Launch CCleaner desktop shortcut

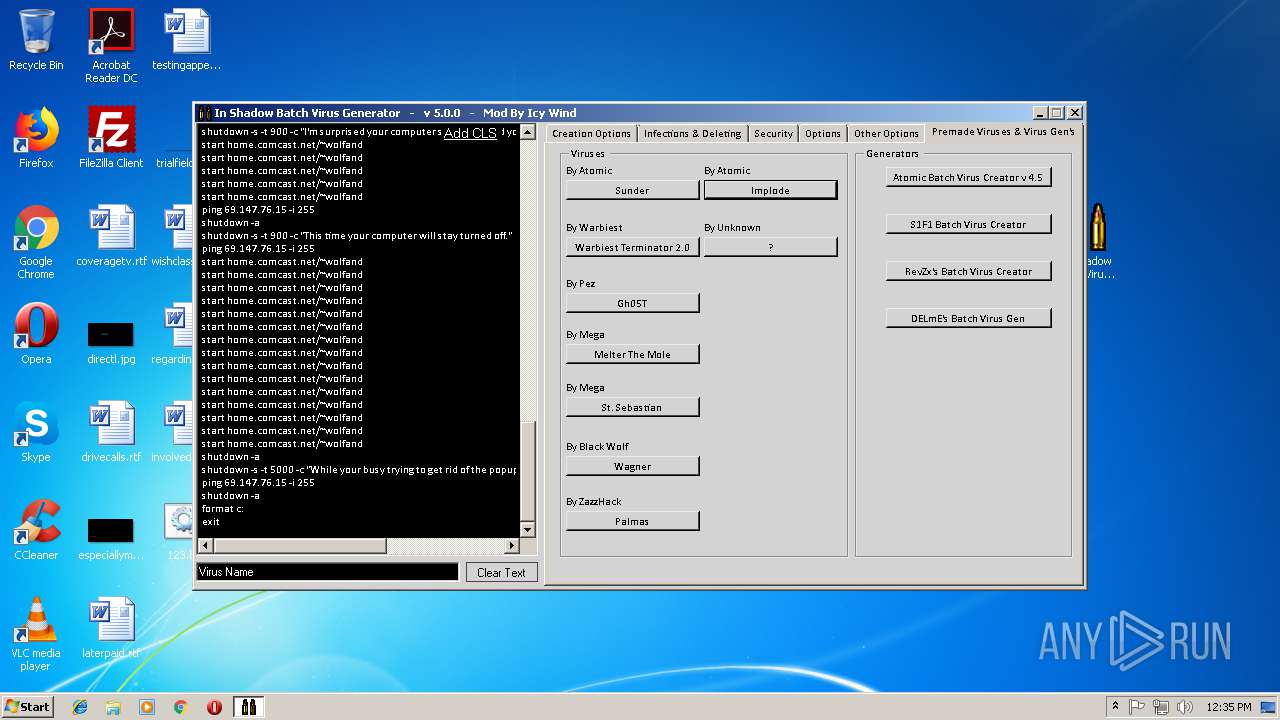(x=36, y=530)
